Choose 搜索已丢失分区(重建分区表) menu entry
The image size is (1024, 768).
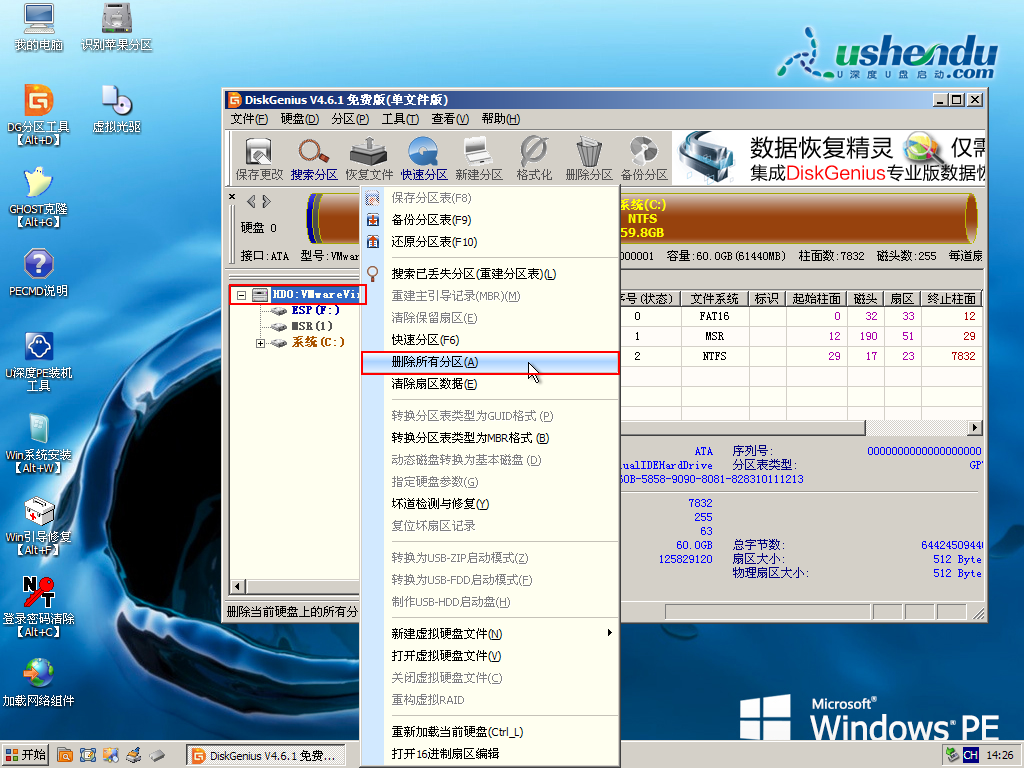[x=490, y=274]
